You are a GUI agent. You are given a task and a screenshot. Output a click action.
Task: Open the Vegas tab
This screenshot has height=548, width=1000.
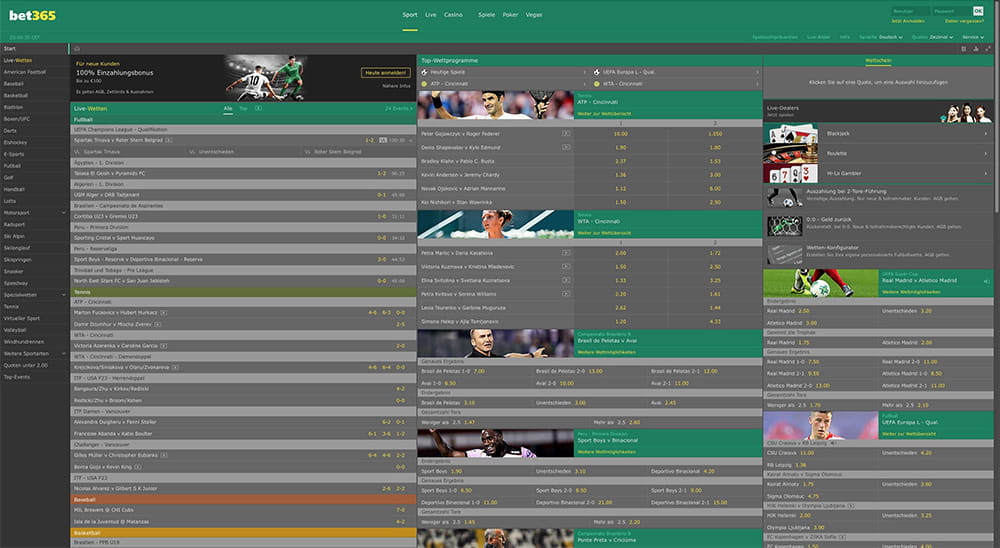[534, 15]
